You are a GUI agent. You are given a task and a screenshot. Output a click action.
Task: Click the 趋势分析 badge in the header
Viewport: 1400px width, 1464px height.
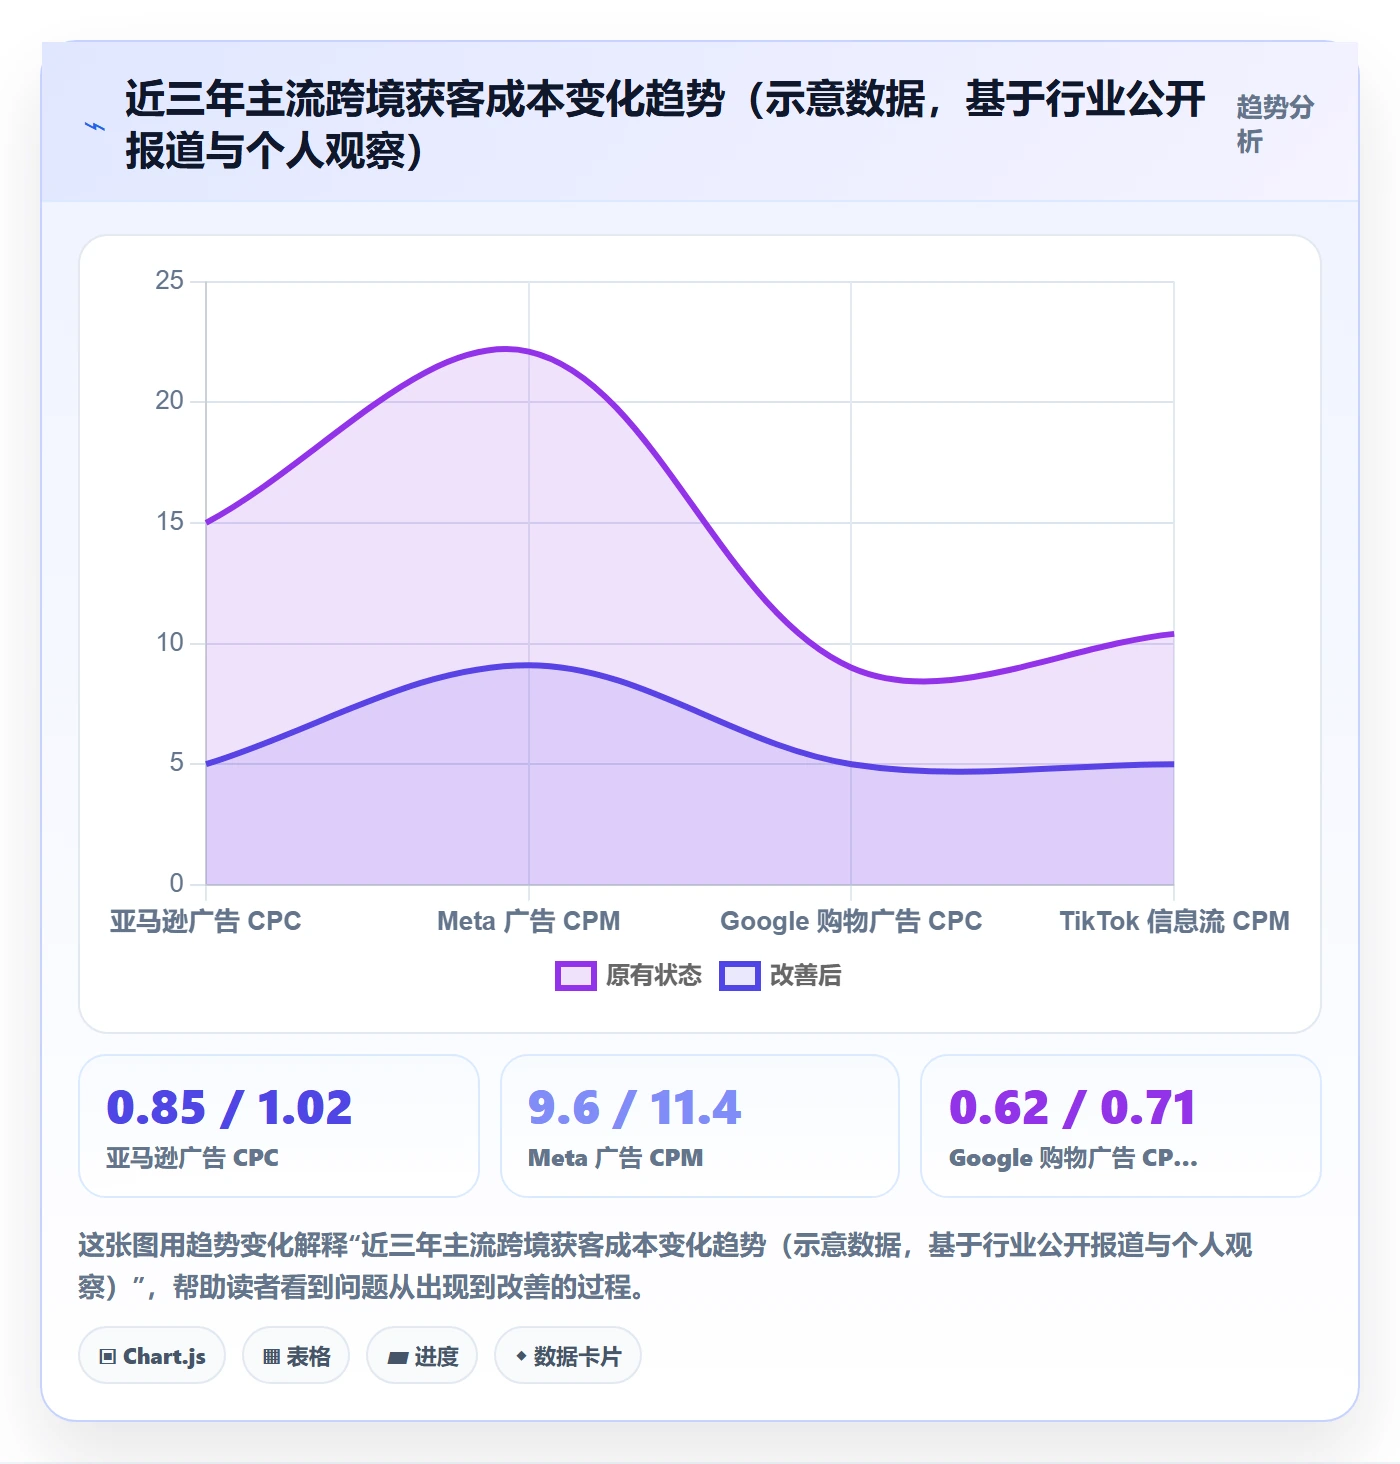1275,124
